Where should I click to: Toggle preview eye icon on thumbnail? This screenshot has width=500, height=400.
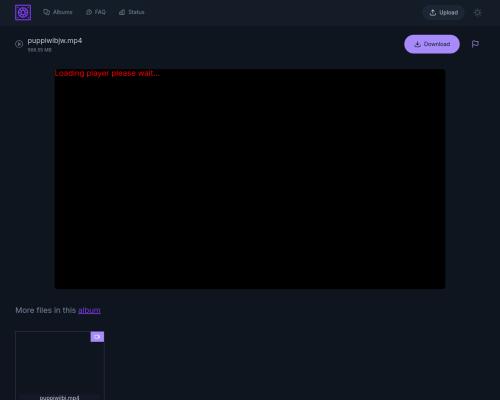point(97,337)
